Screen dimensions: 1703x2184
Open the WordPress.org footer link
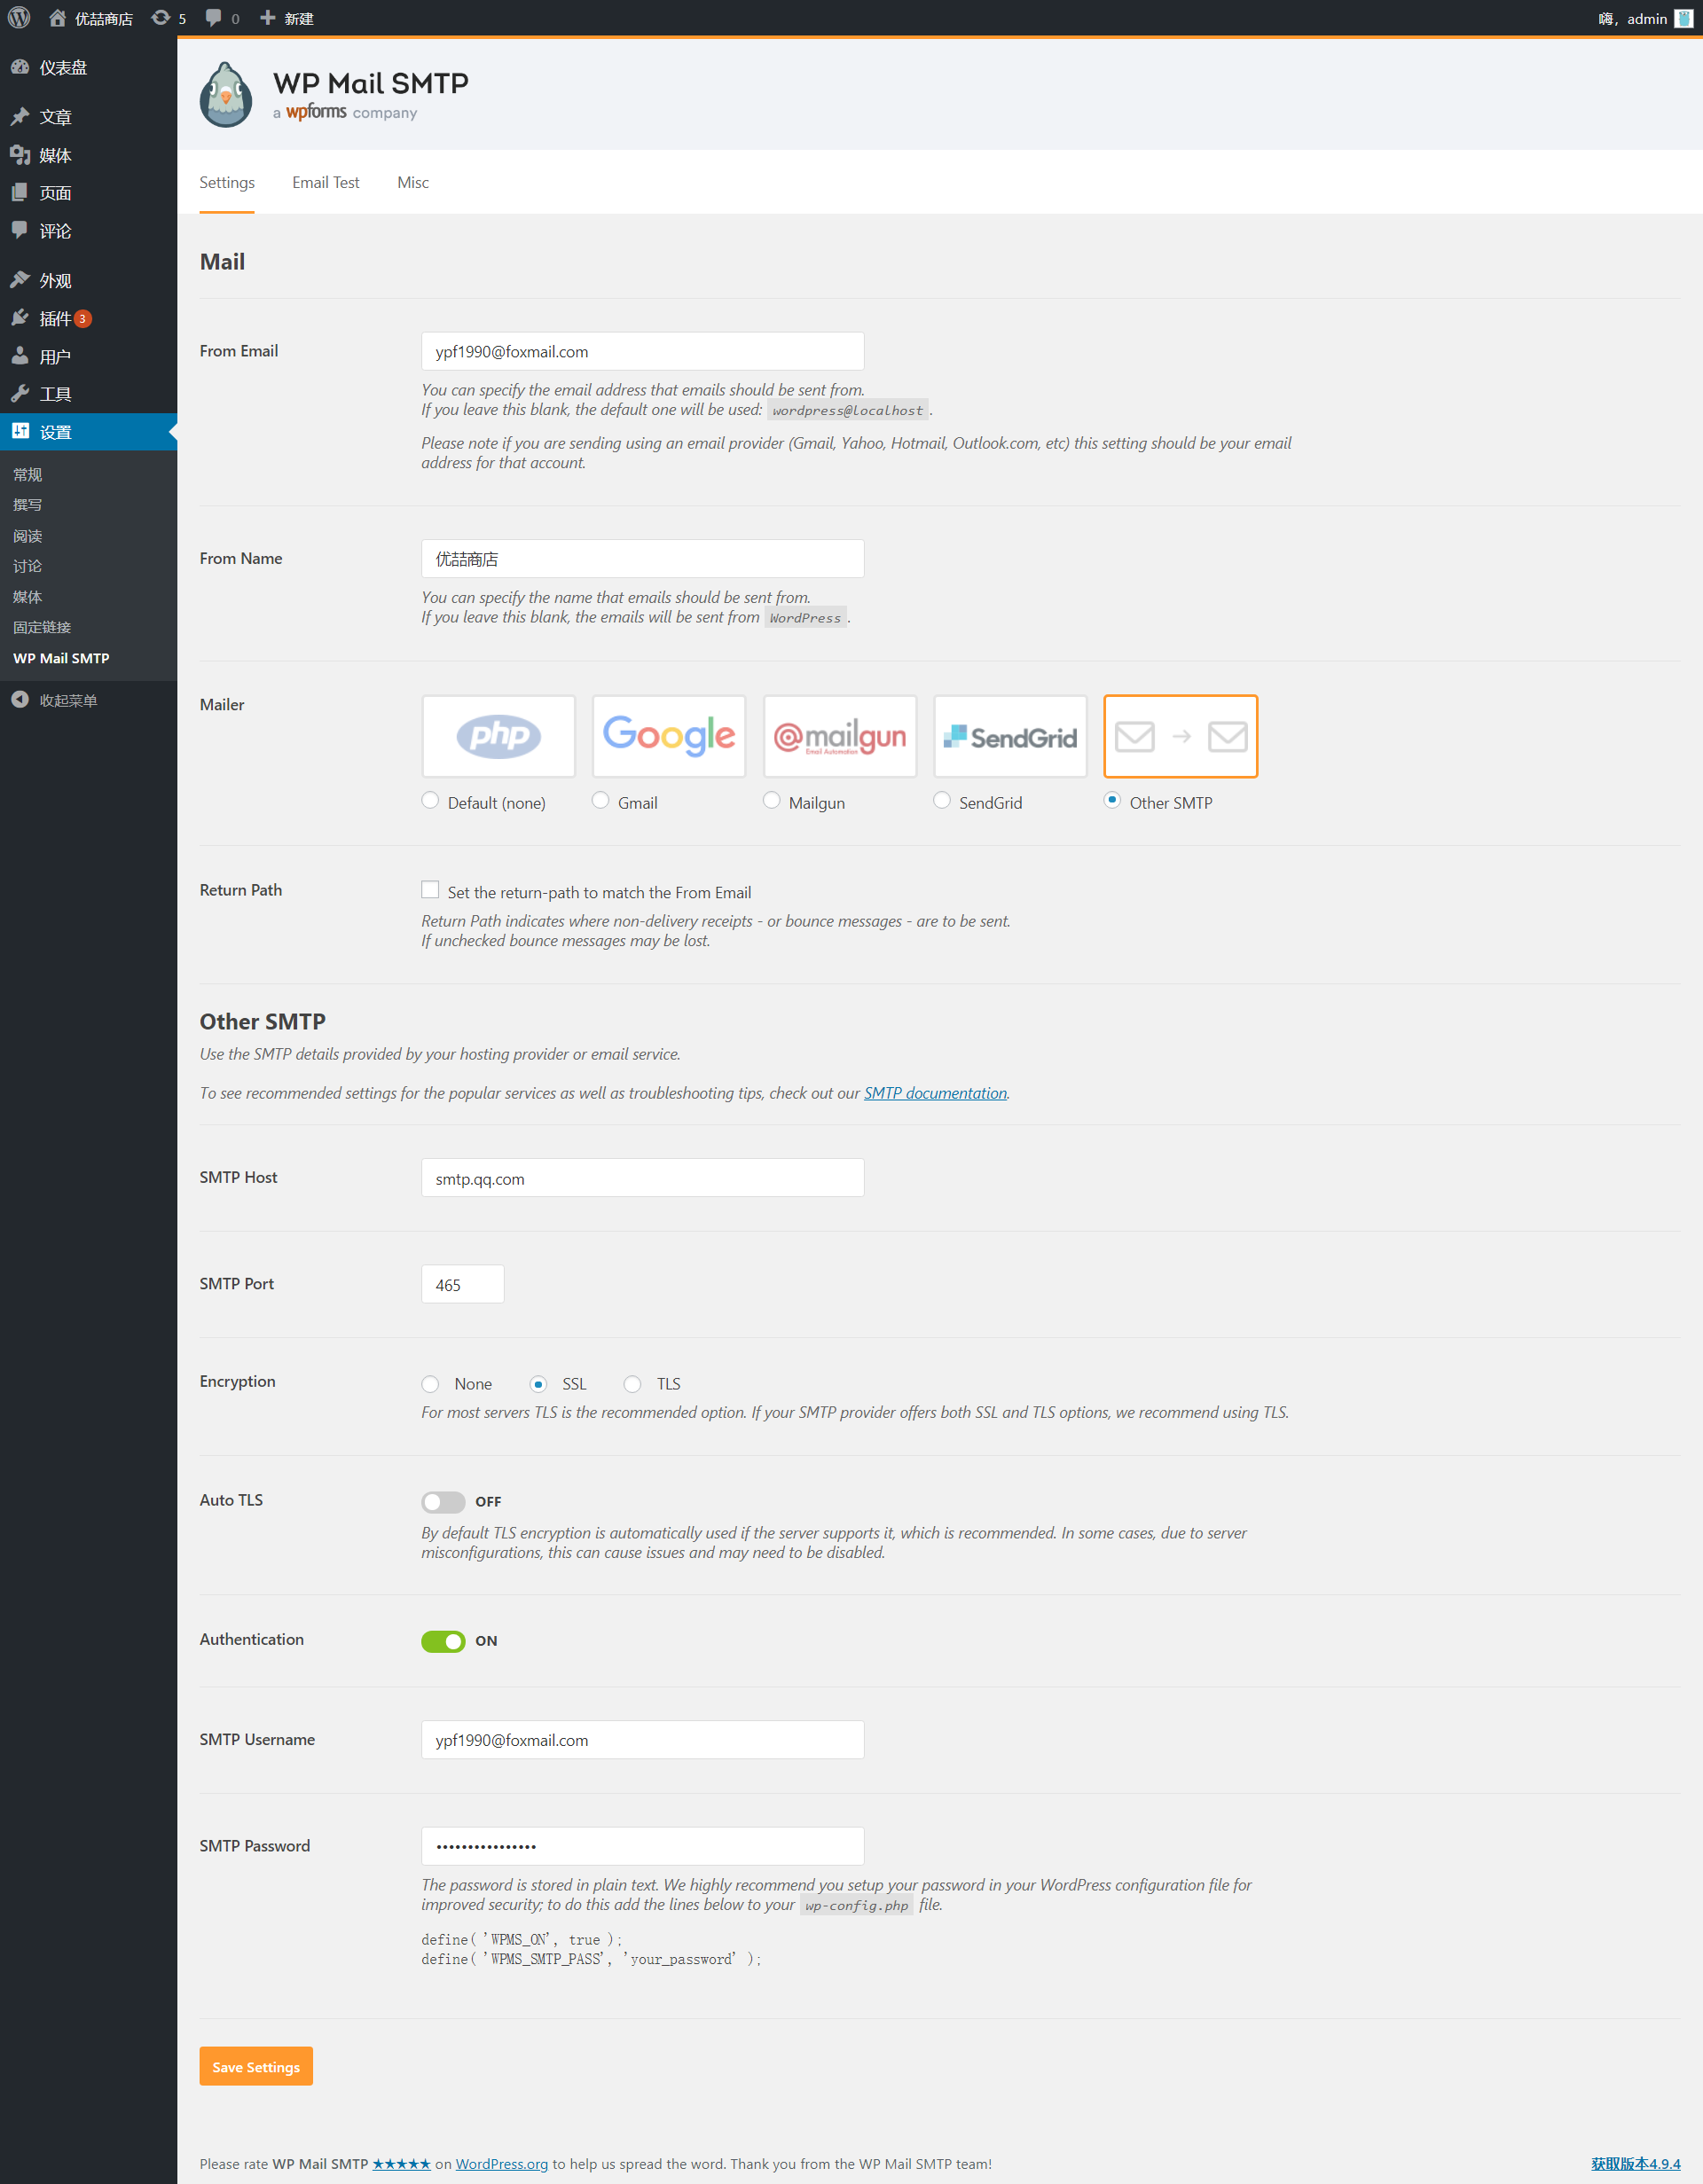[502, 2164]
